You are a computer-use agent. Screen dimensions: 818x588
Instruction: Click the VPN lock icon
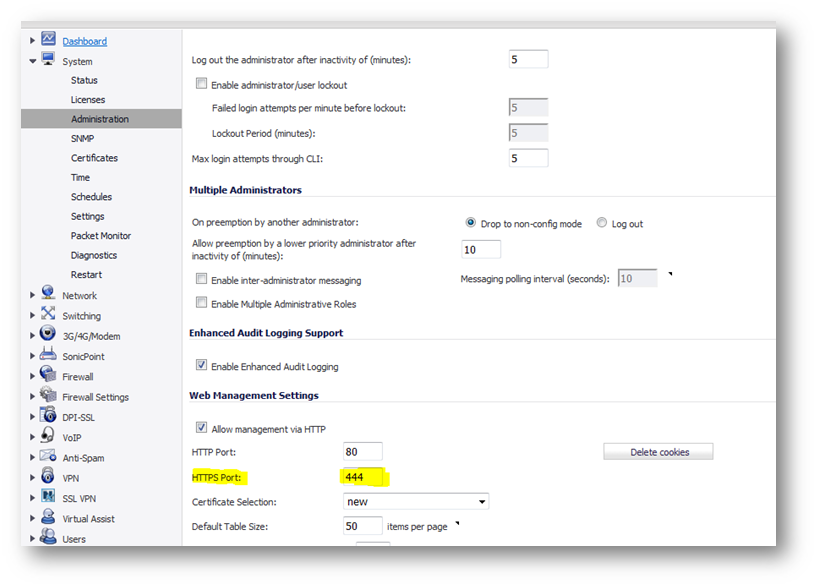[x=48, y=475]
